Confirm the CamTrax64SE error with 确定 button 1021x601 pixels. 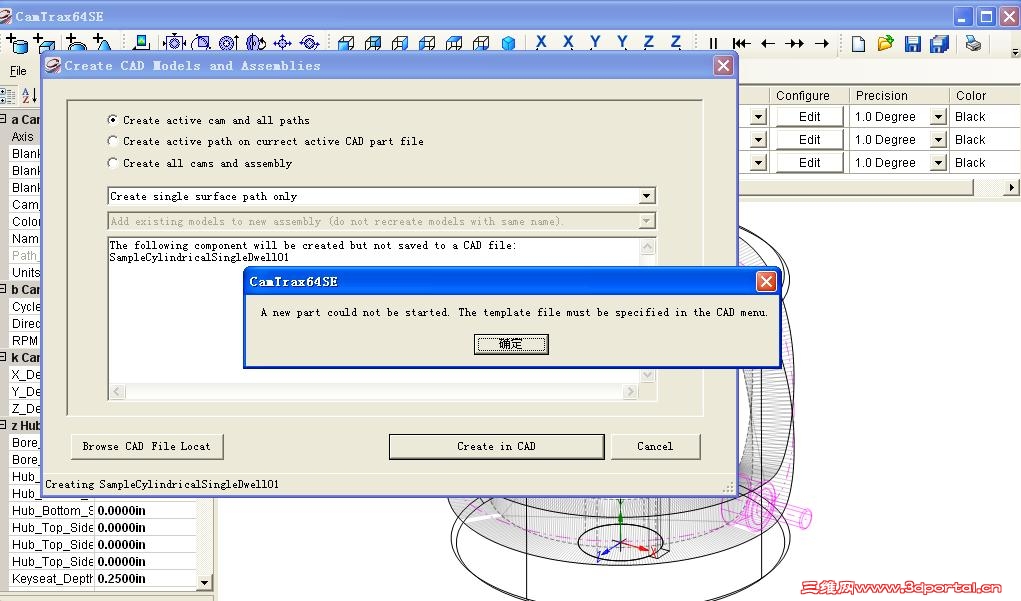tap(511, 344)
